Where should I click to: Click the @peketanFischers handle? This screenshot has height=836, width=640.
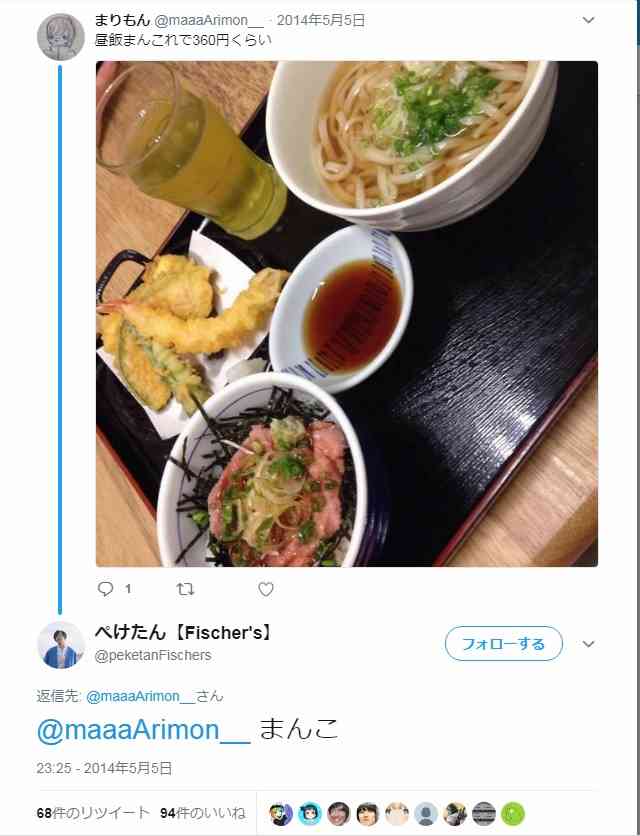[x=153, y=655]
